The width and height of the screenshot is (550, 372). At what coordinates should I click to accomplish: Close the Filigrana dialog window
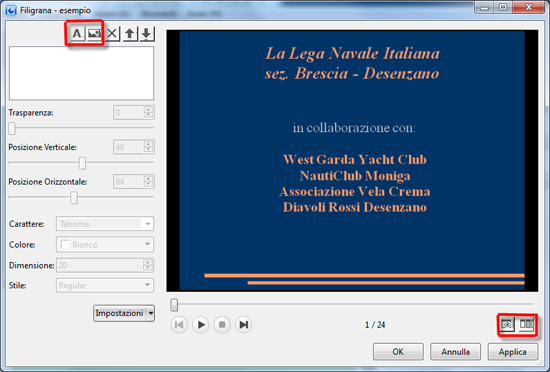529,7
